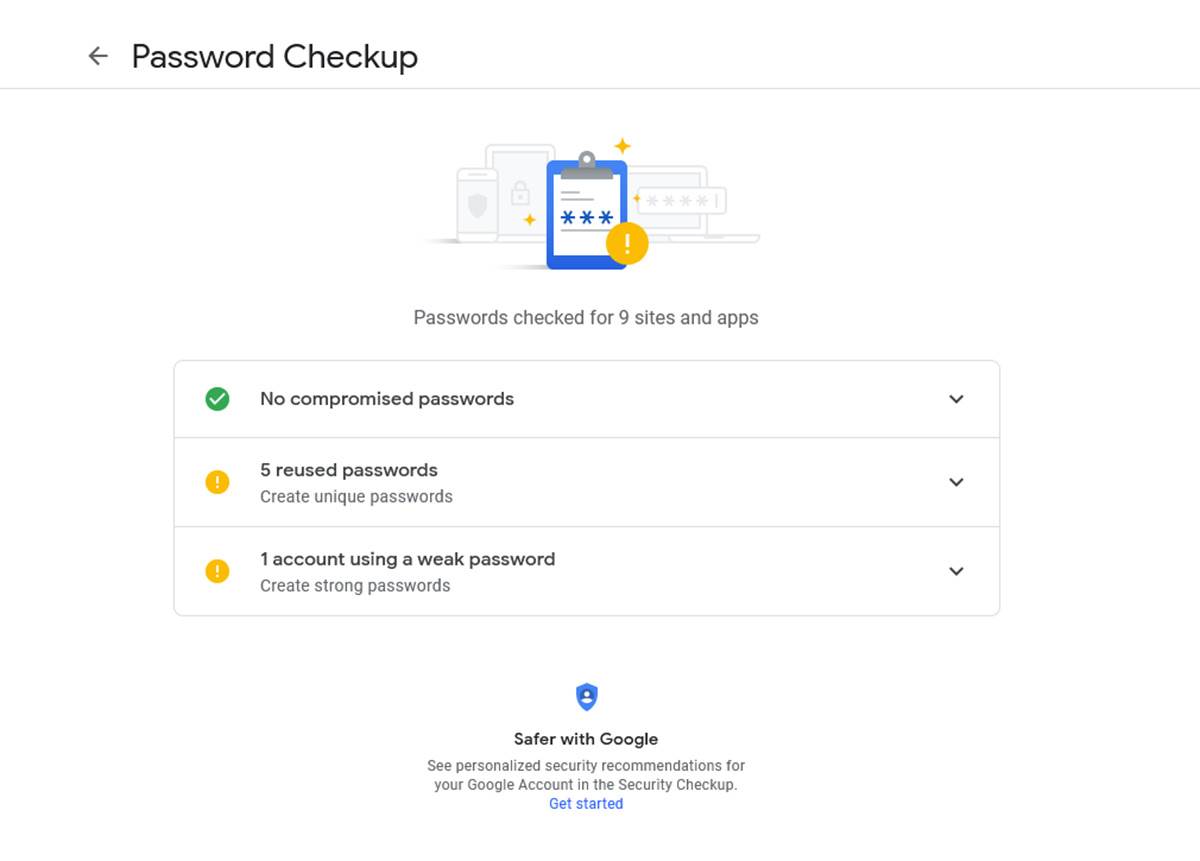Click the back arrow beside Password Checkup
Image resolution: width=1200 pixels, height=861 pixels.
click(97, 56)
